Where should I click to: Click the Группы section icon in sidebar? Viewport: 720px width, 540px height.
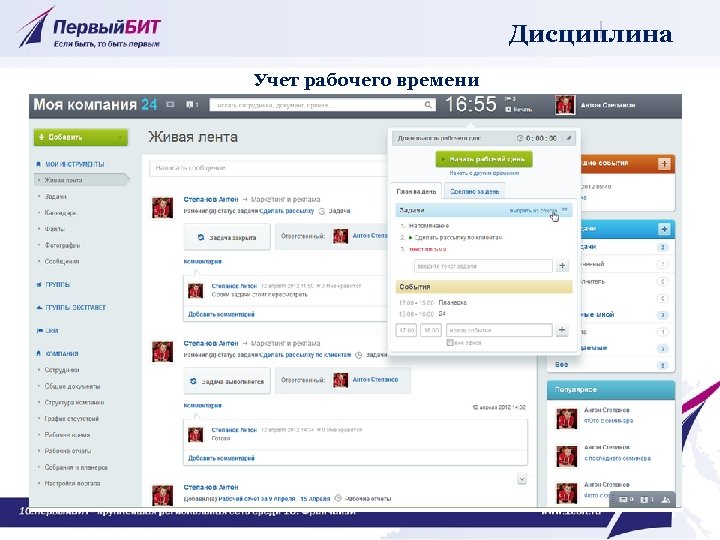click(x=39, y=285)
